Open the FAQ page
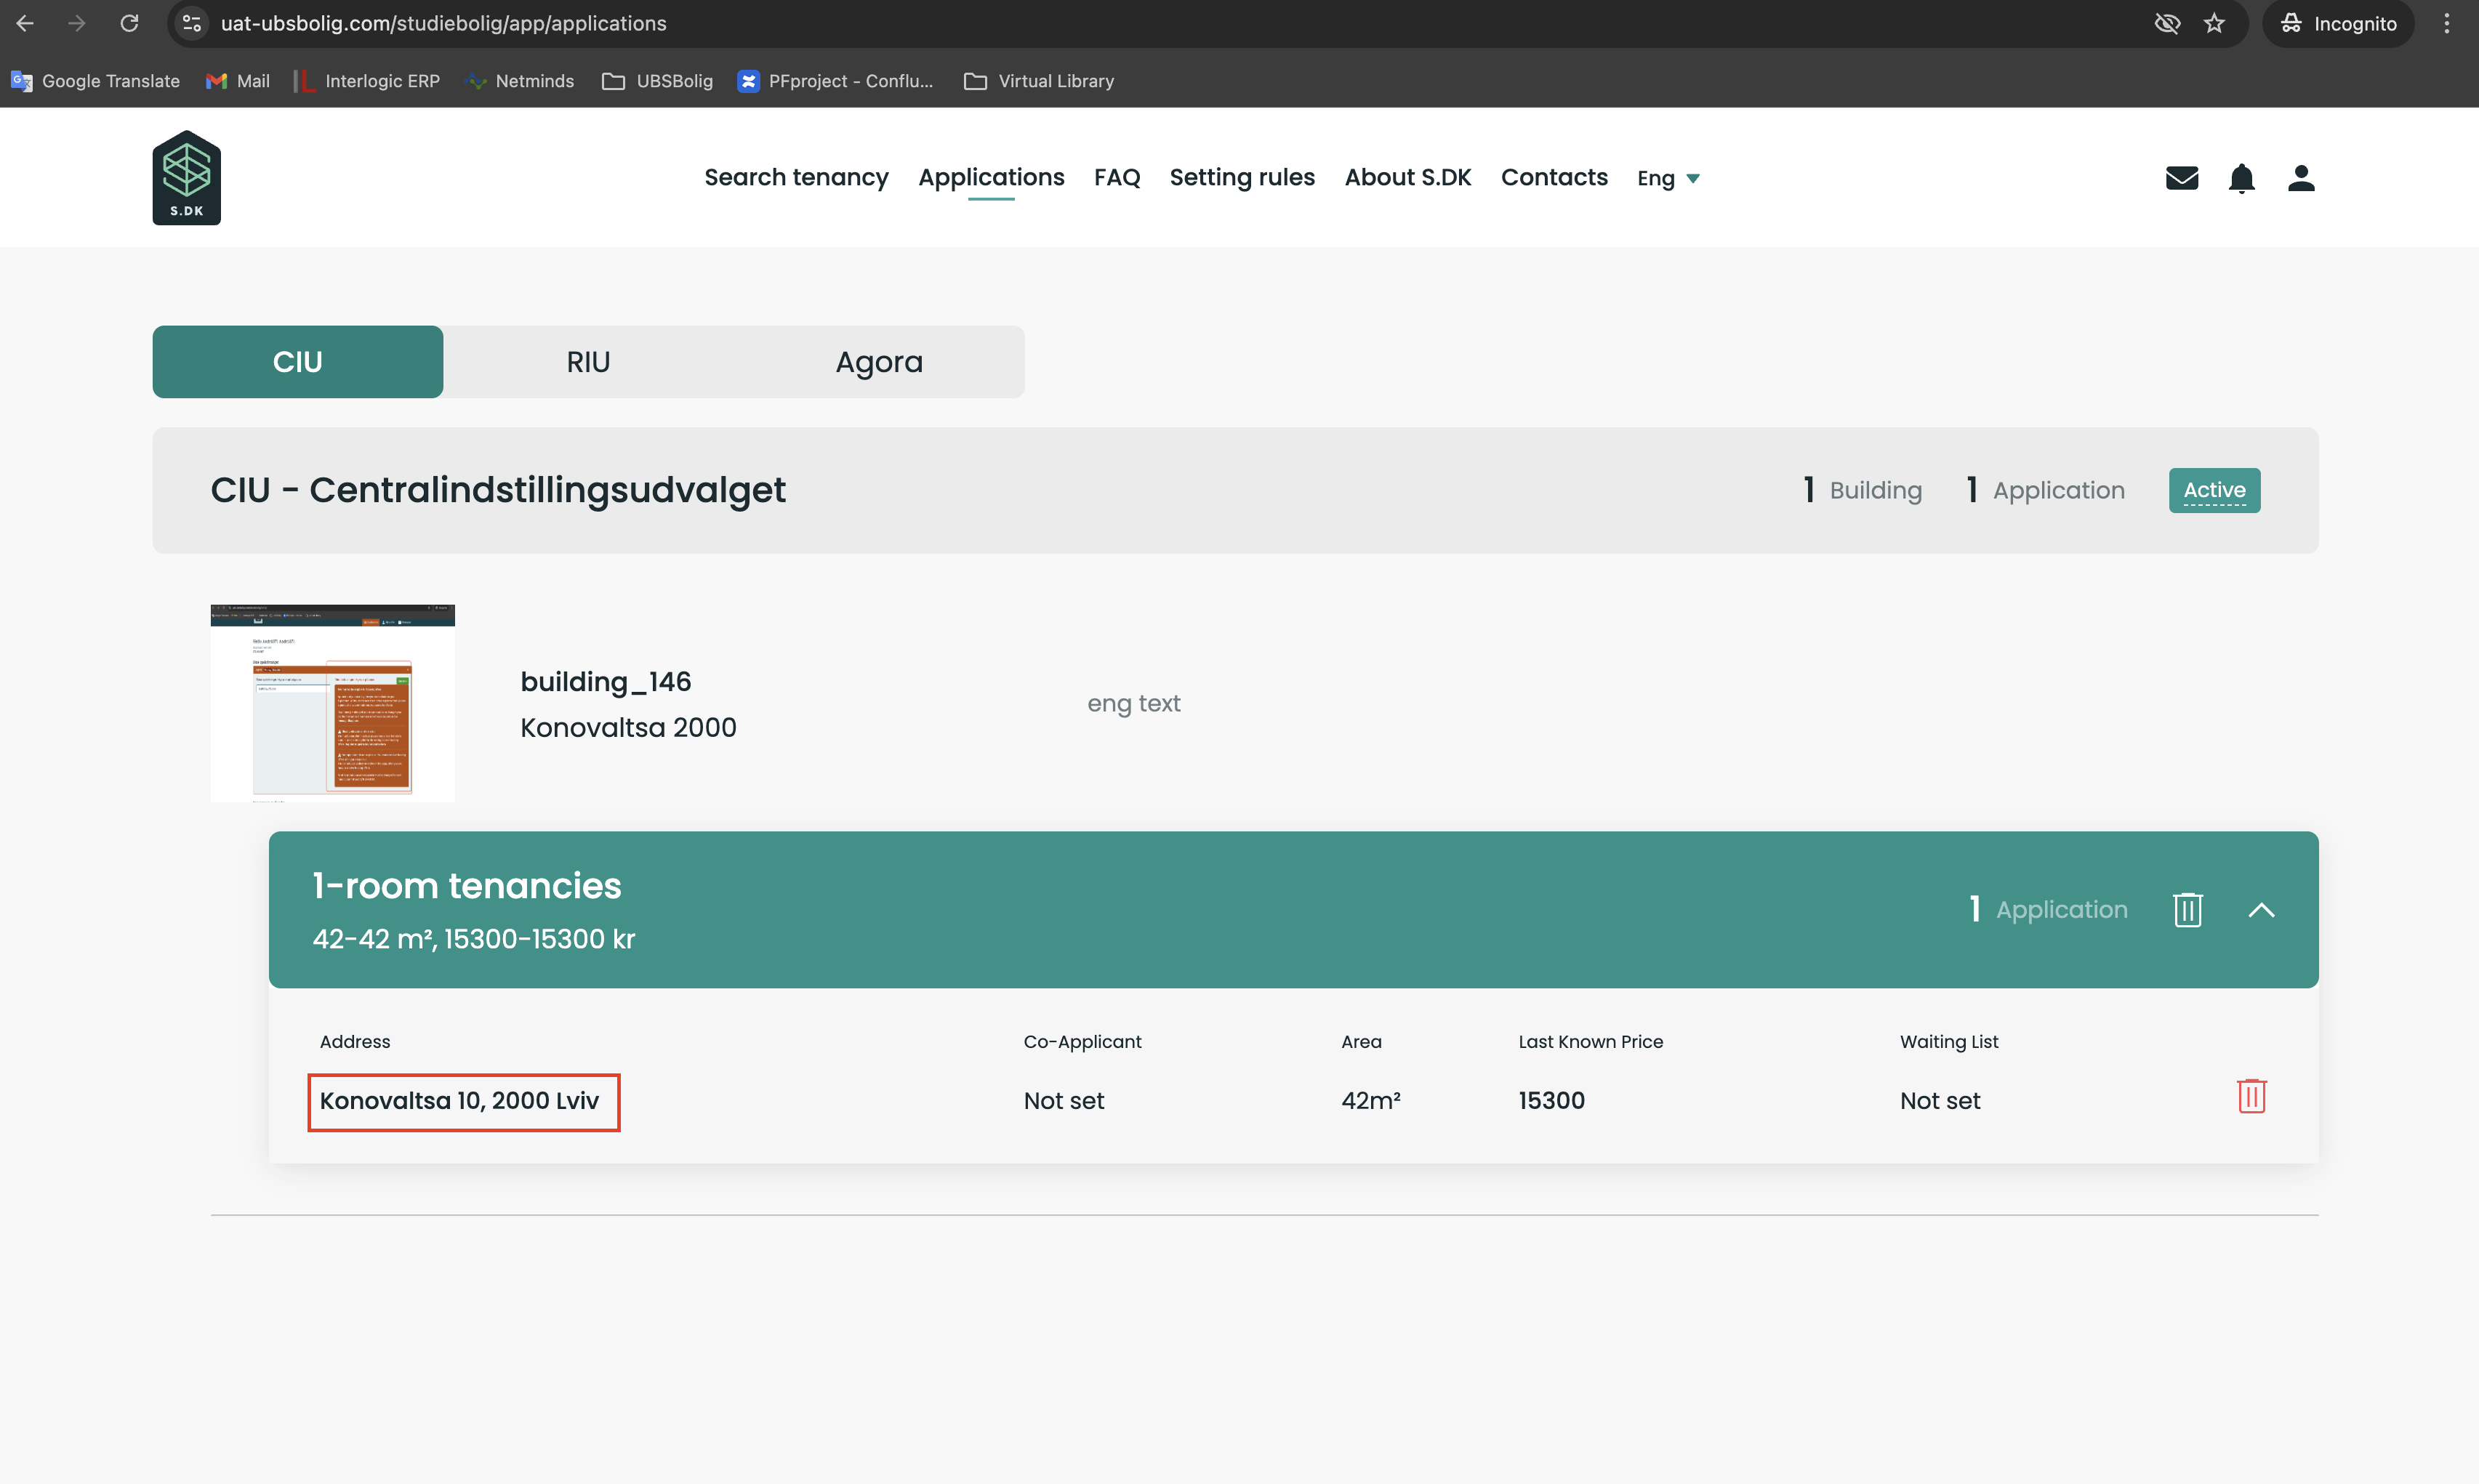 [x=1117, y=178]
